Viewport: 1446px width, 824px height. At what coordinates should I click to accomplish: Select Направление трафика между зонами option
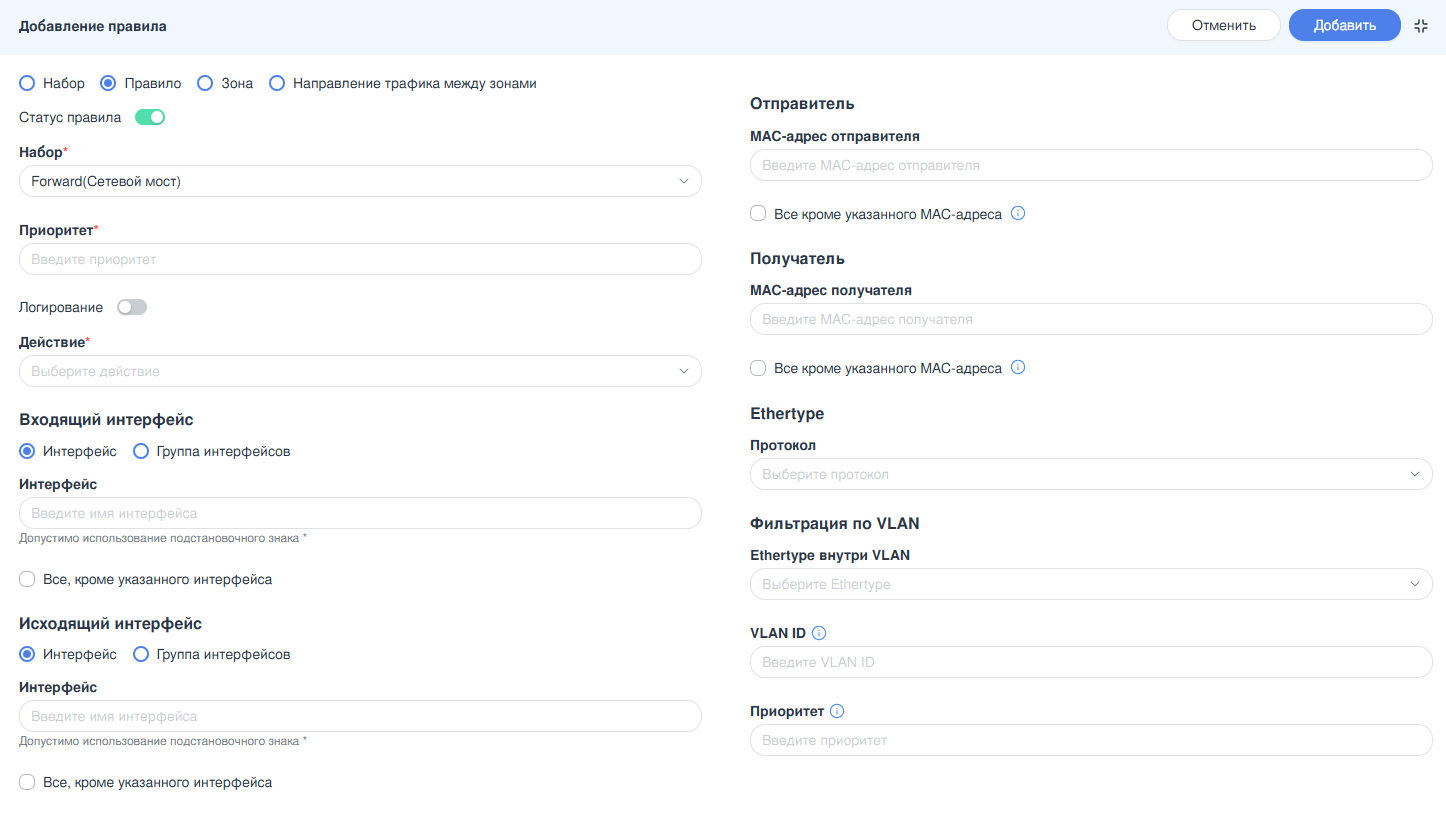(x=277, y=83)
